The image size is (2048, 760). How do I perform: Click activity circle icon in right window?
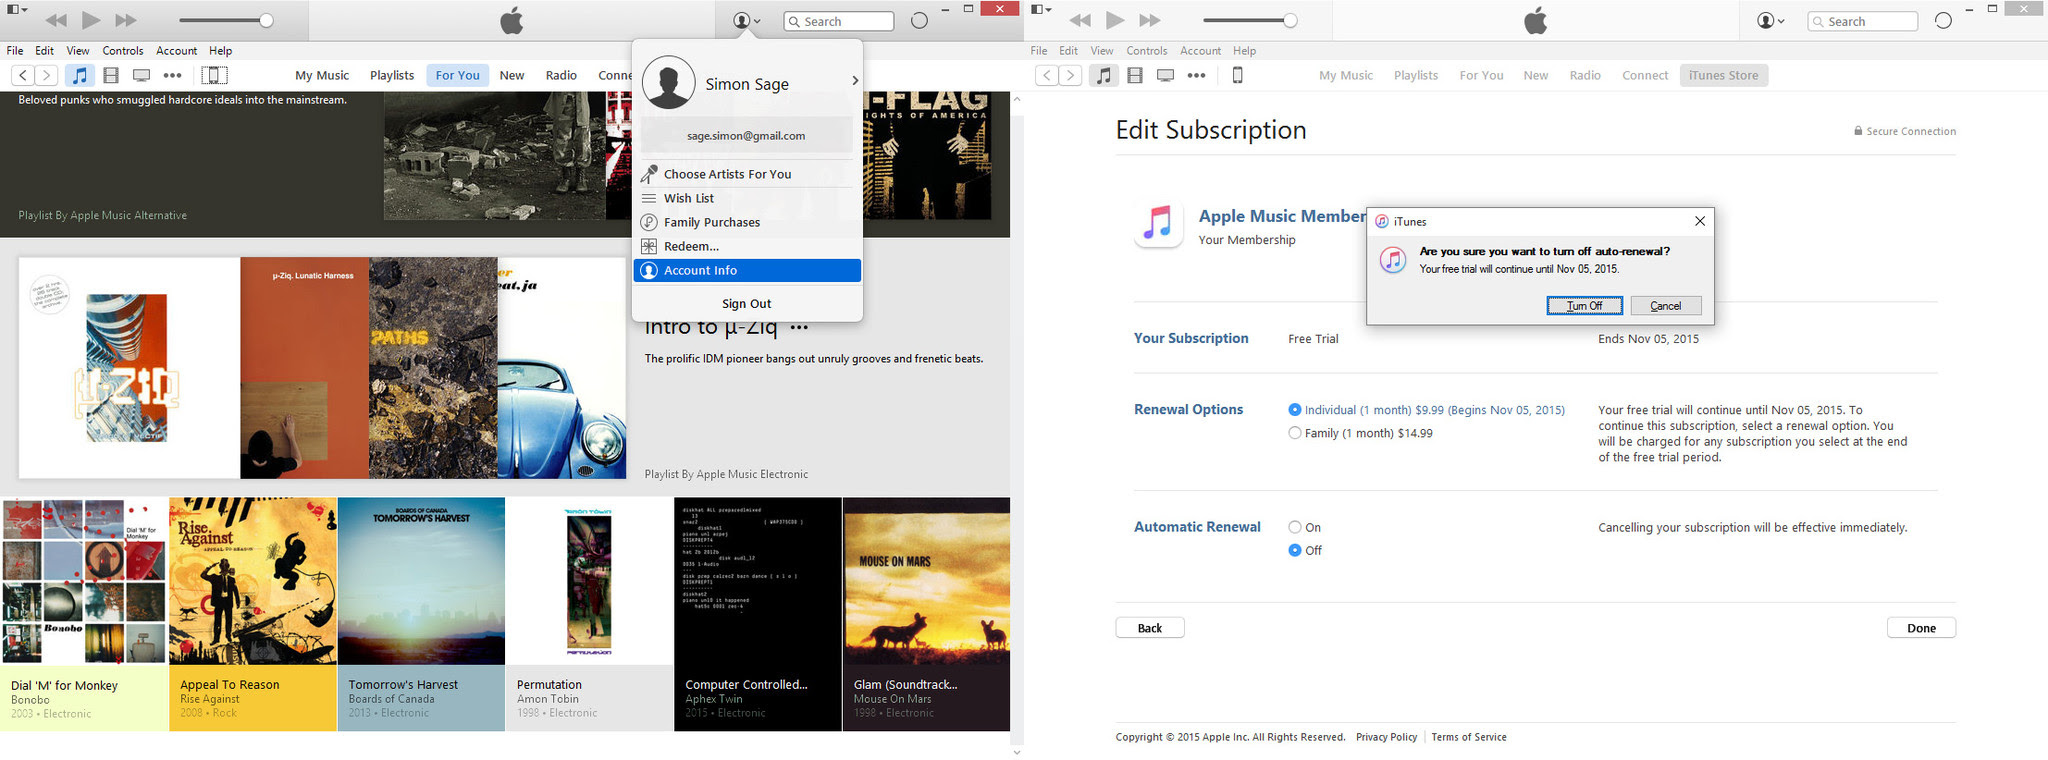point(1943,20)
